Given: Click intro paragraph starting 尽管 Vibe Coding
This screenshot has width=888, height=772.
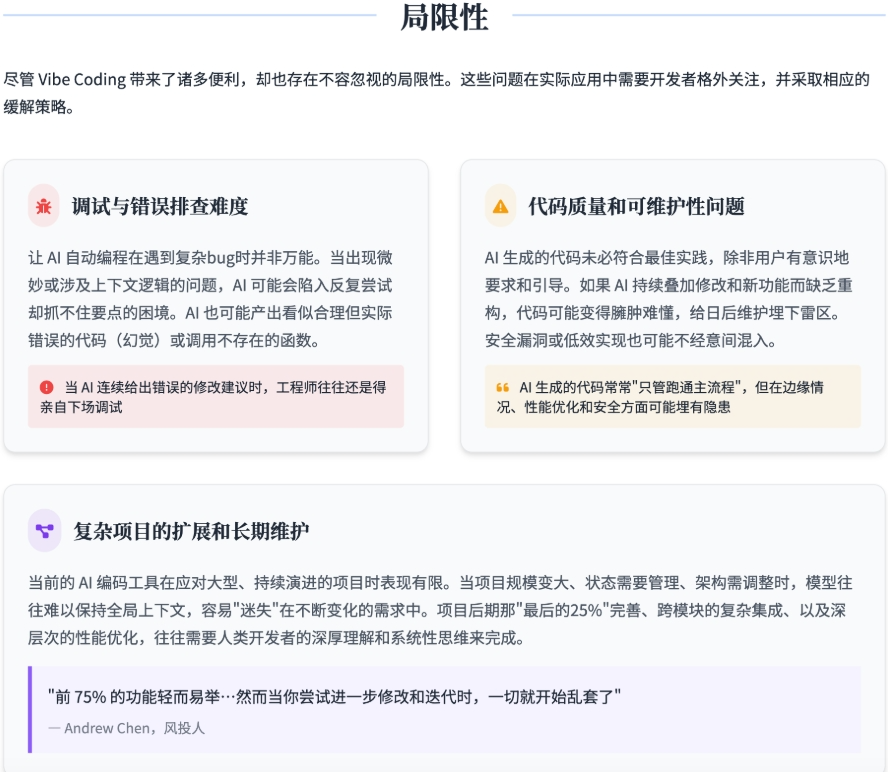Looking at the screenshot, I should (x=436, y=92).
